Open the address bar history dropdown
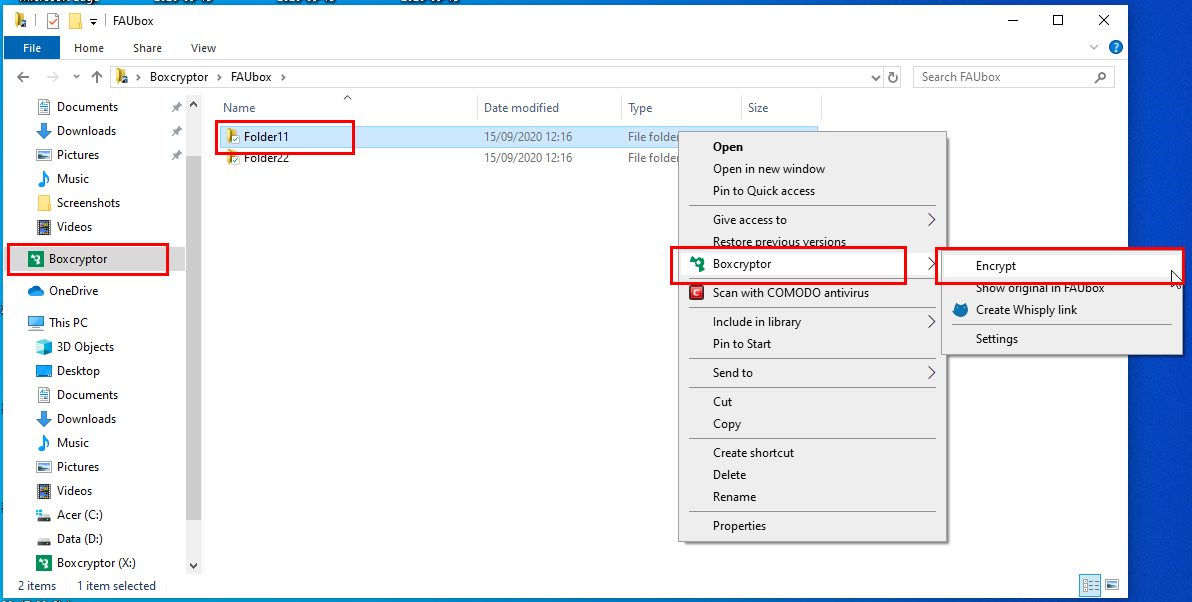 pos(876,77)
